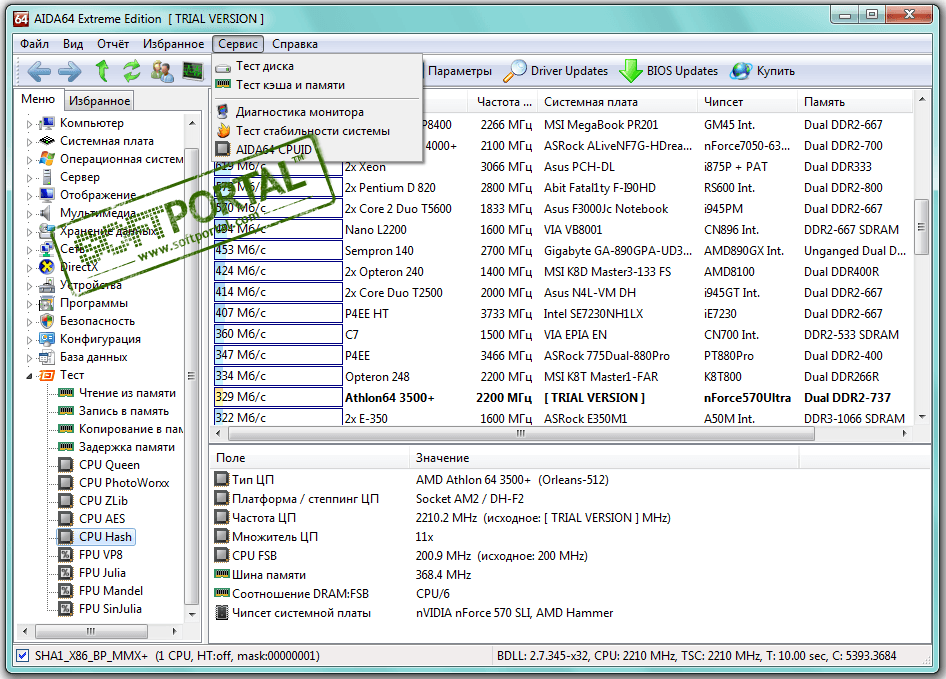
Task: Click the Параметры toolbar button
Action: click(x=460, y=71)
